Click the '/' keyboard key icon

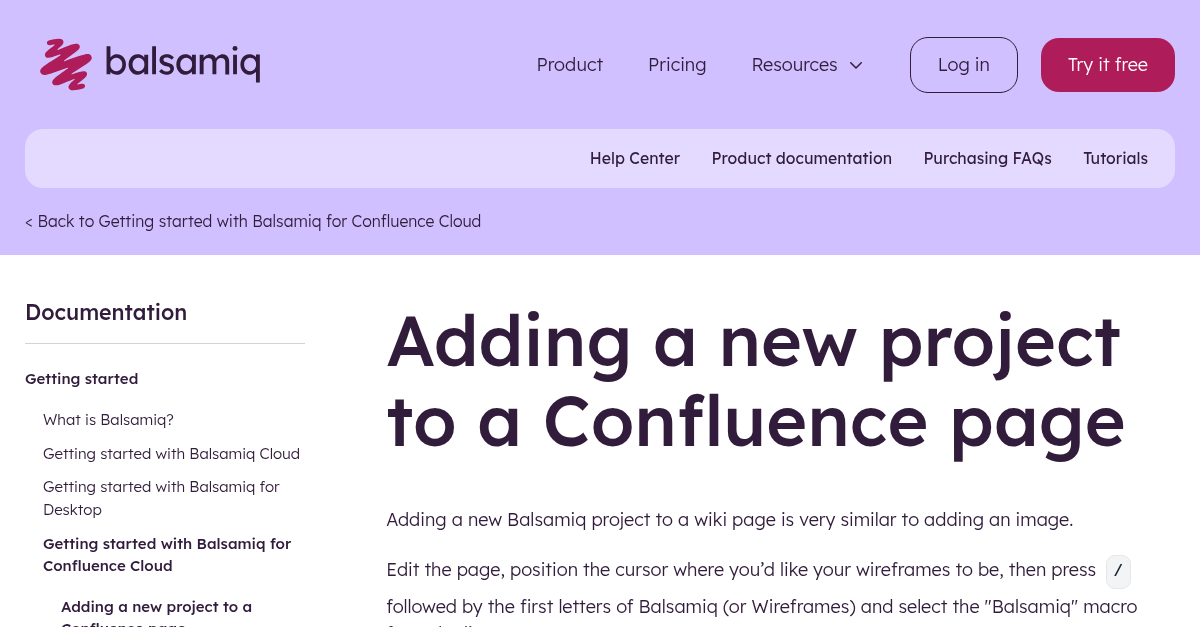[1118, 571]
